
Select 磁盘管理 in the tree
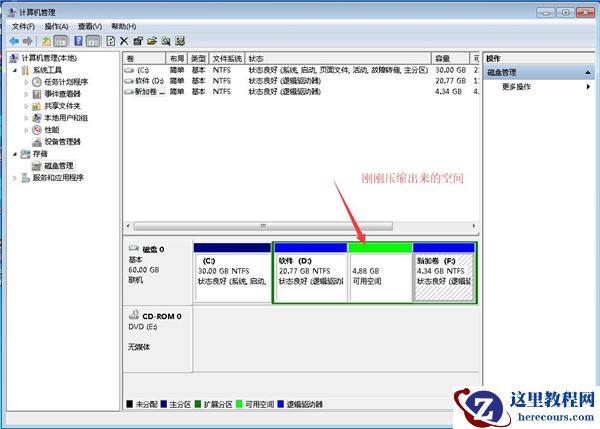[59, 166]
